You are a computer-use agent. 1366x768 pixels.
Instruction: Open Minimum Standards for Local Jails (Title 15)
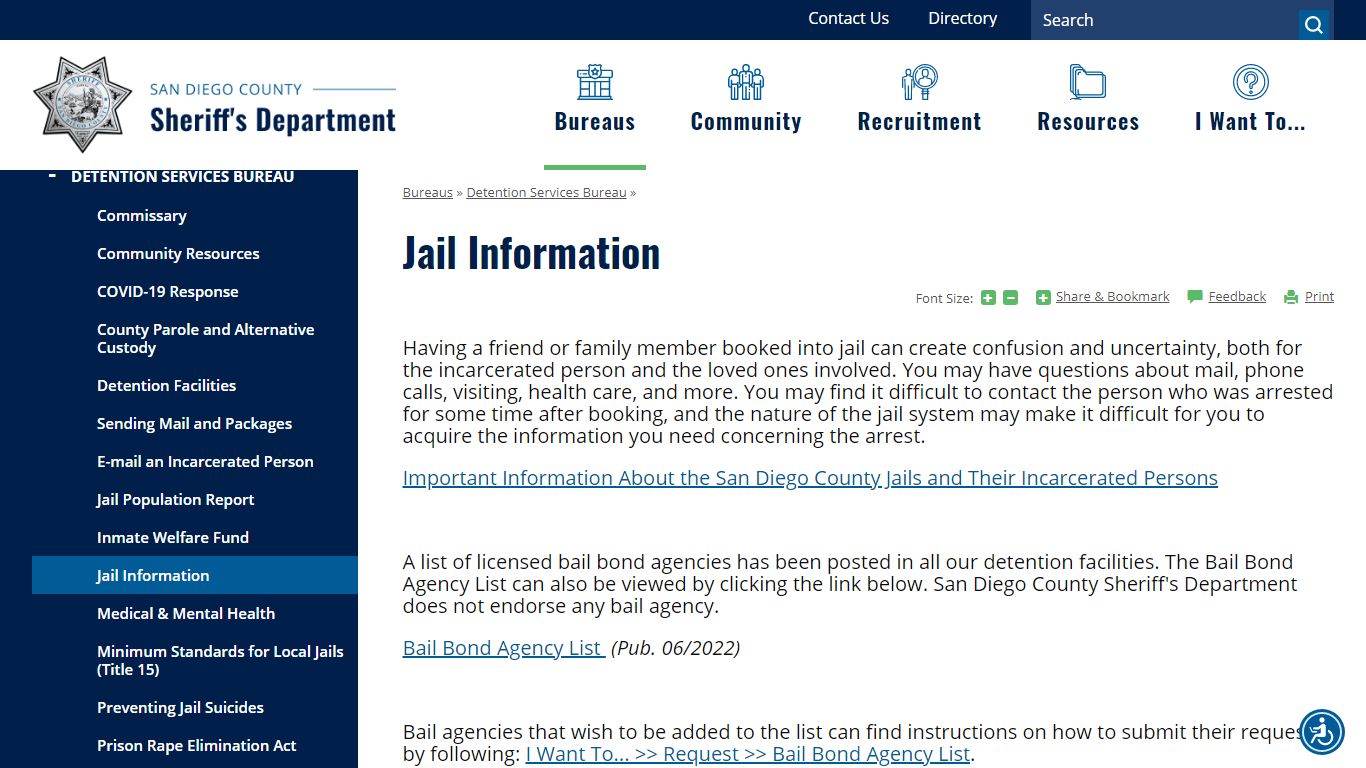(x=220, y=660)
